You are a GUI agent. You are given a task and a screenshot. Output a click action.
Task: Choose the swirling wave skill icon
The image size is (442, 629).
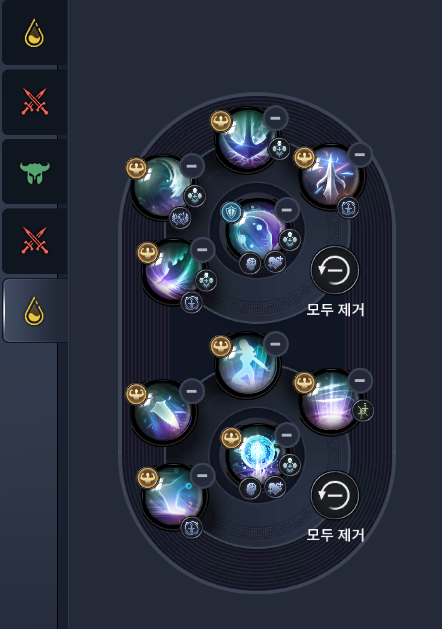[164, 187]
